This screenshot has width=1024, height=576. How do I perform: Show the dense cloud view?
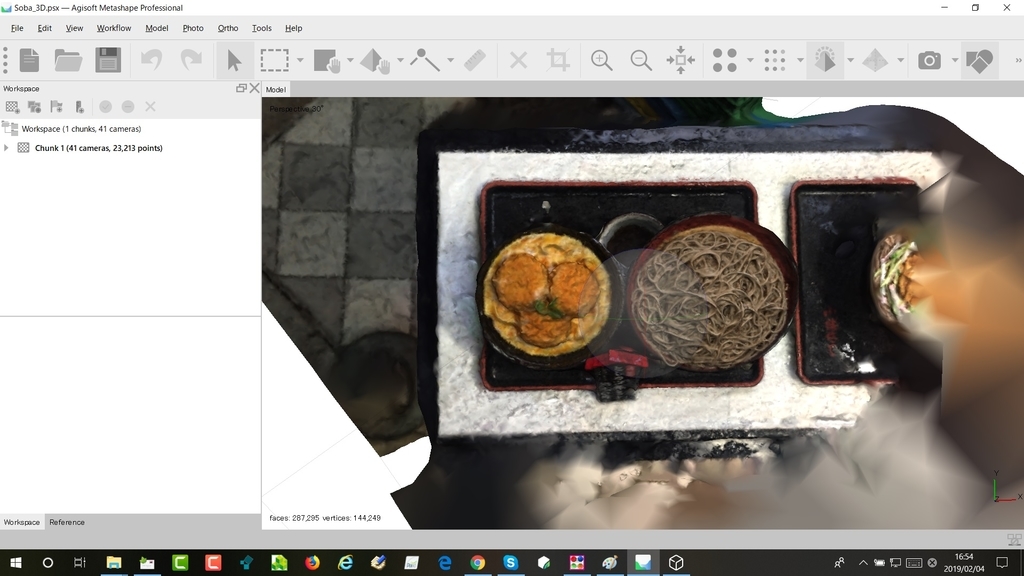[x=775, y=60]
